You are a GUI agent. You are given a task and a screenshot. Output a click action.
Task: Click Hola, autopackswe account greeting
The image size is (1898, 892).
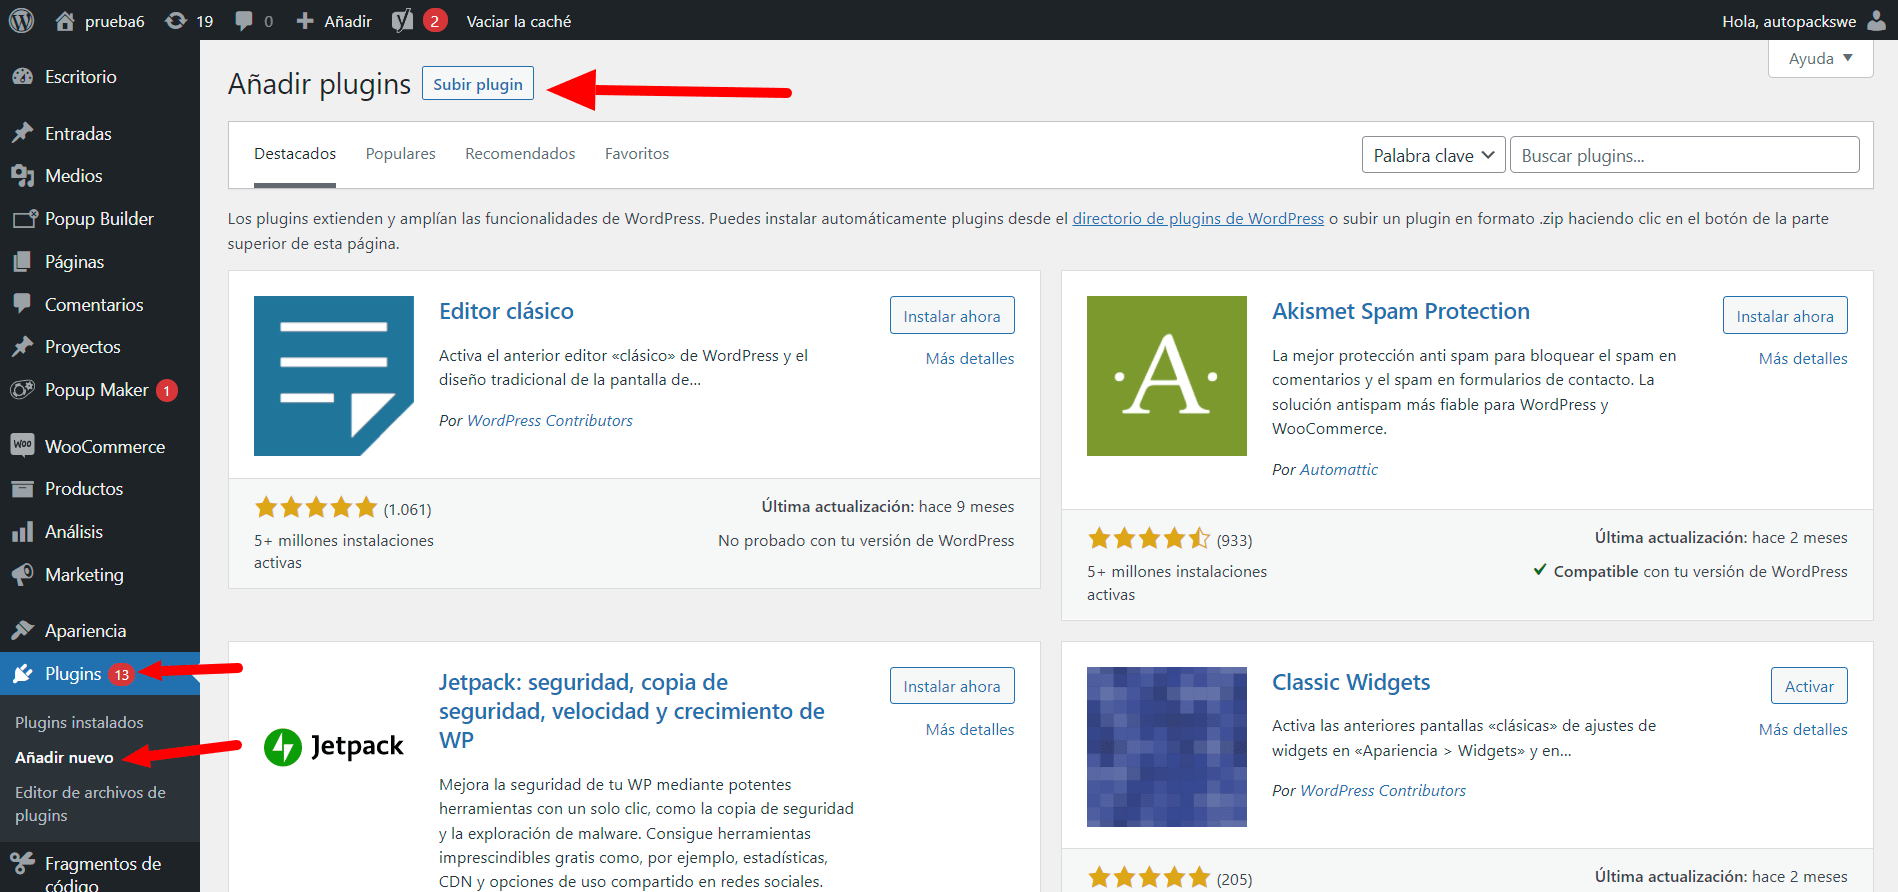click(x=1789, y=21)
